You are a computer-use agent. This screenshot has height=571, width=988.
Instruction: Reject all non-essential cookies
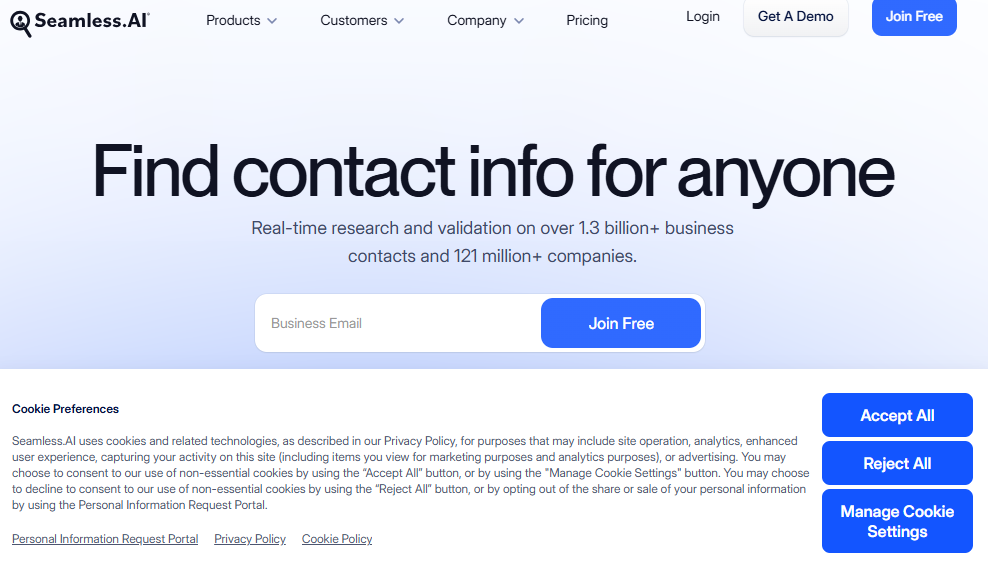coord(897,463)
